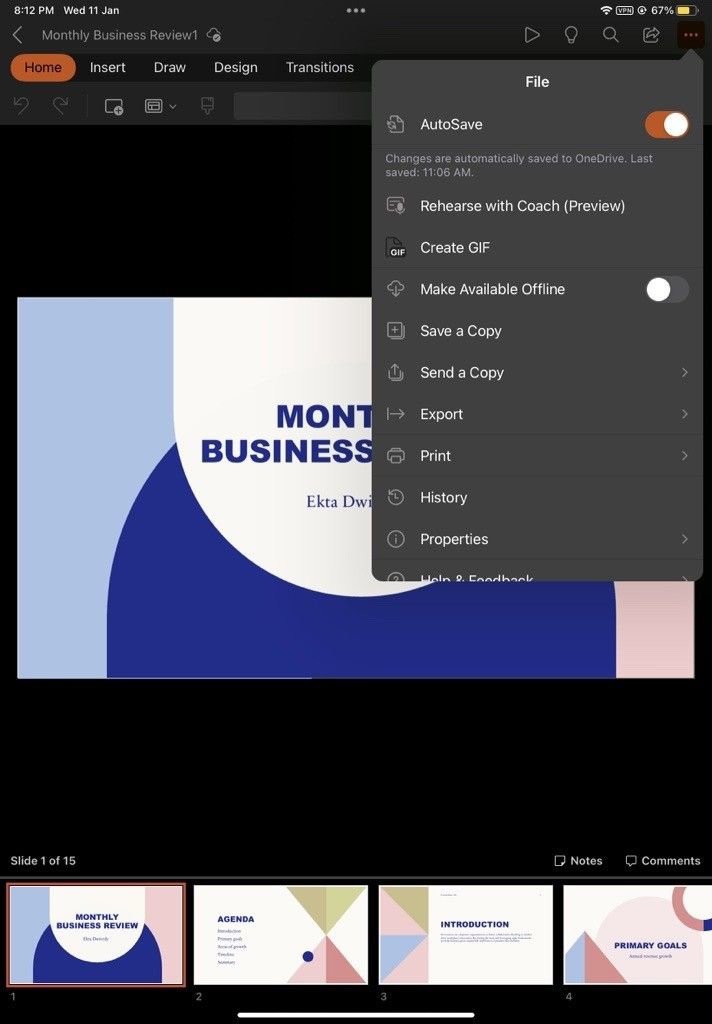This screenshot has height=1024, width=712.
Task: Tap the share icon in top bar
Action: pos(651,35)
